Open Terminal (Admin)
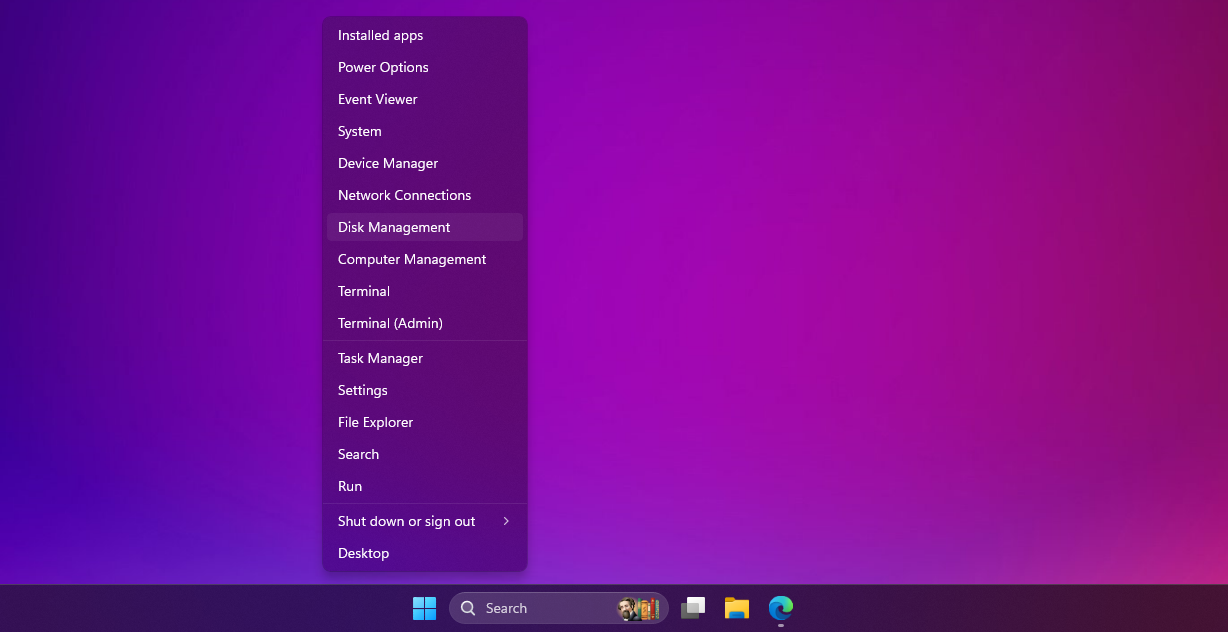The width and height of the screenshot is (1228, 632). 425,323
